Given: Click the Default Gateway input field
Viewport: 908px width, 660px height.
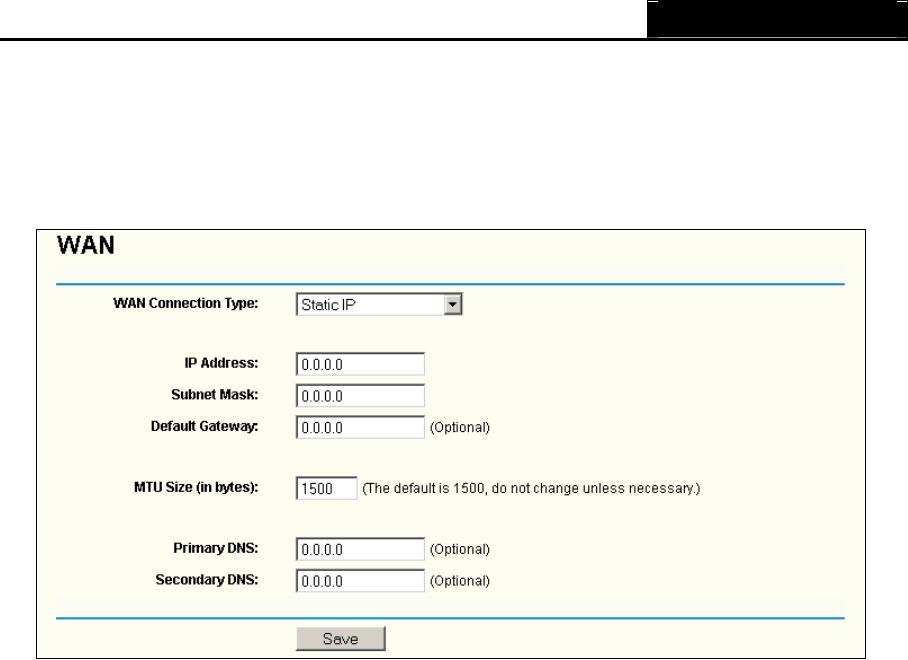Looking at the screenshot, I should click(360, 427).
